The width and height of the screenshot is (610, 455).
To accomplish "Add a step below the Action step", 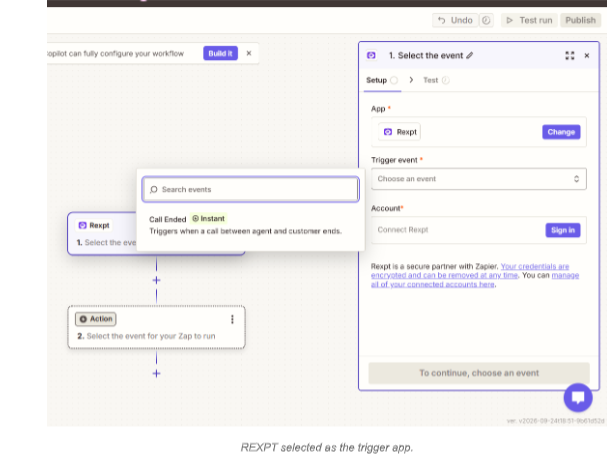I will tap(156, 374).
